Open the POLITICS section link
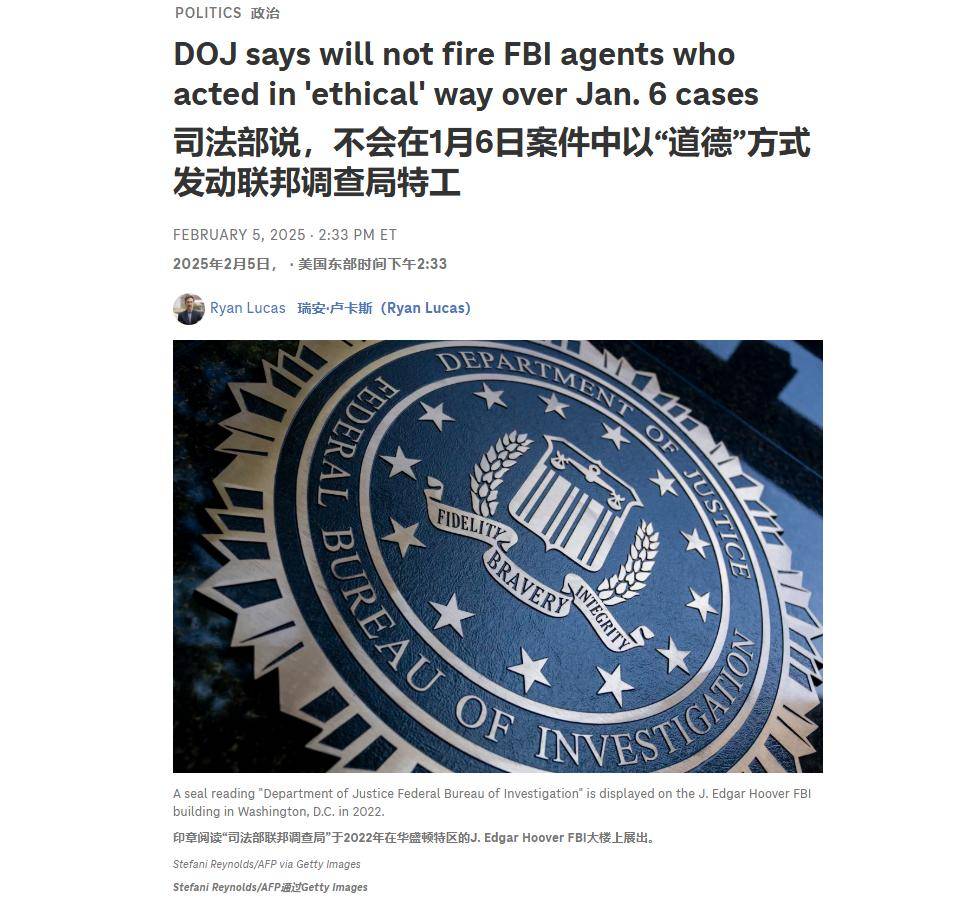The width and height of the screenshot is (963, 908). point(208,13)
